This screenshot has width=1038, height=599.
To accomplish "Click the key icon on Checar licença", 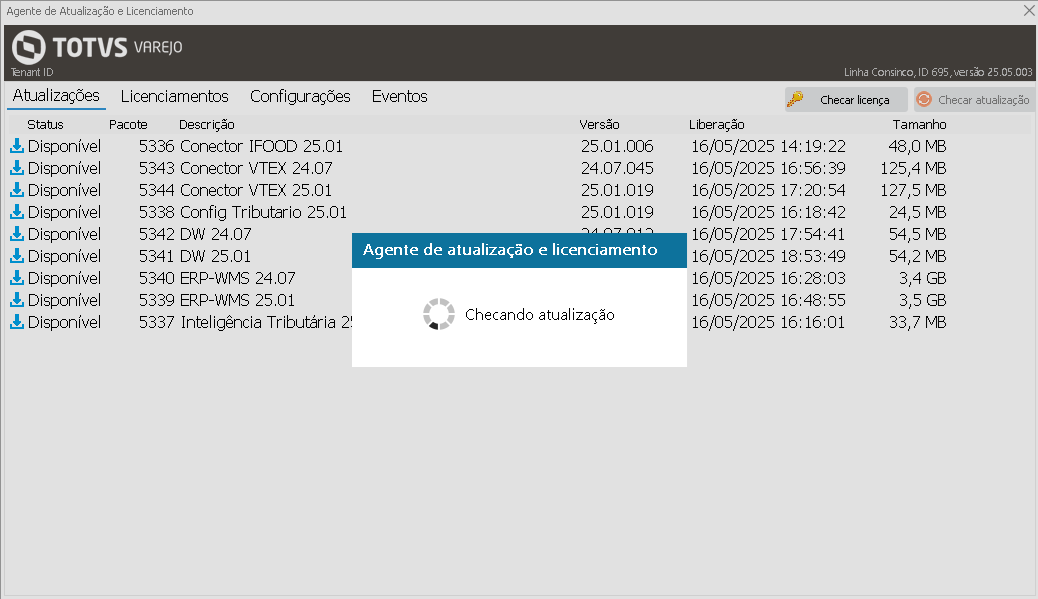I will [795, 99].
